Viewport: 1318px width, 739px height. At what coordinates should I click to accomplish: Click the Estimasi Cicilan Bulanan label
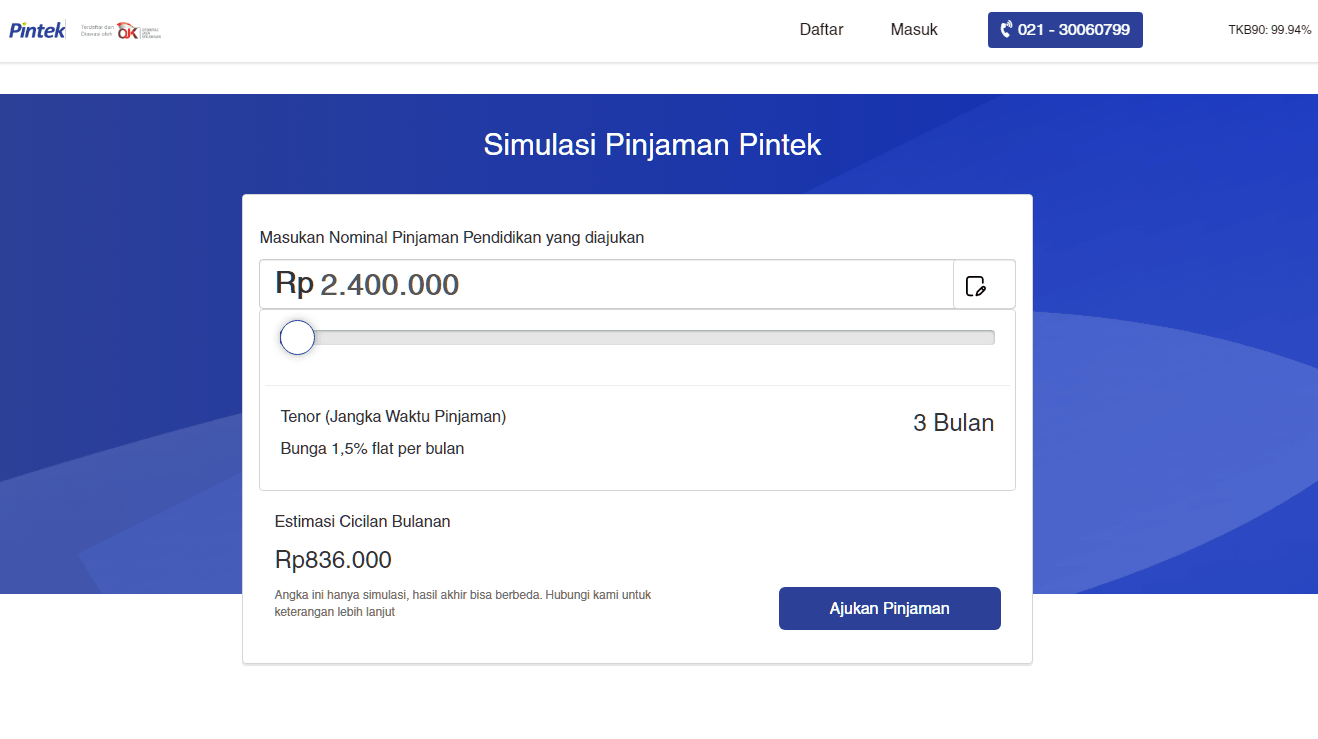[x=362, y=522]
